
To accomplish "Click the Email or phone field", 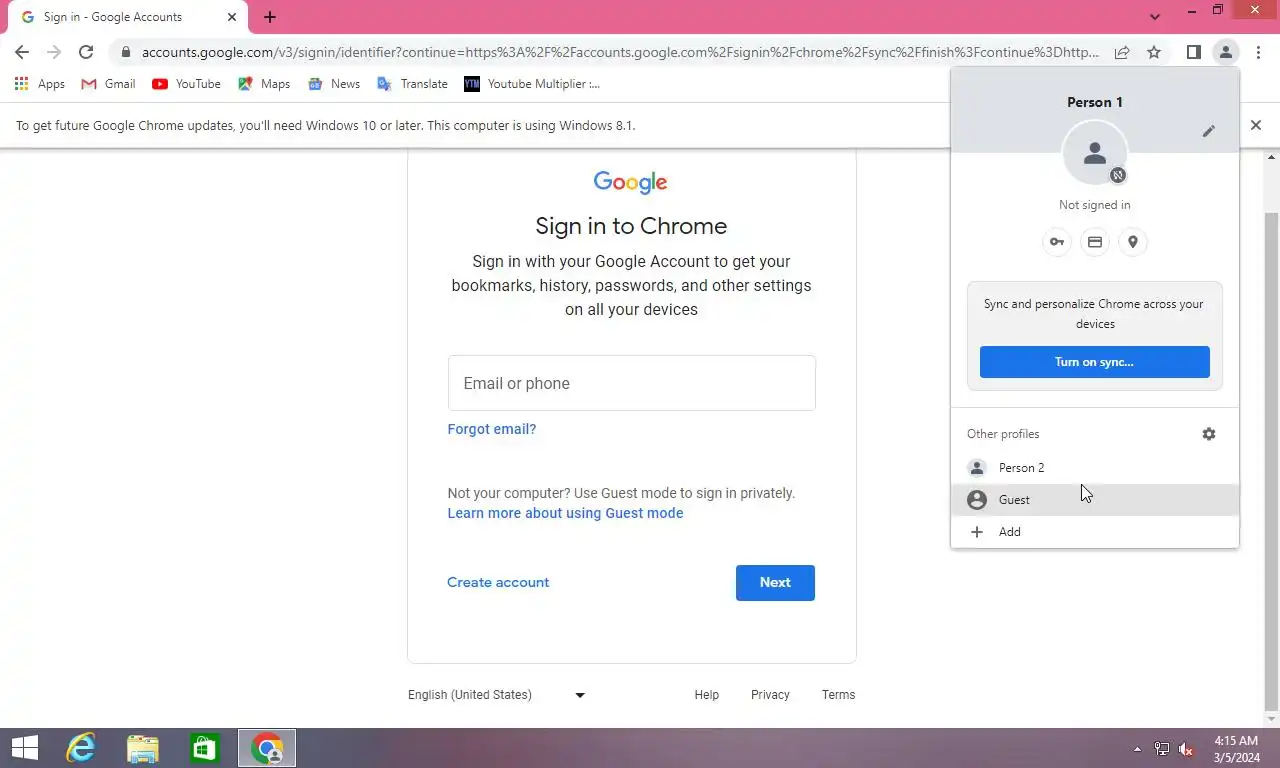I will 632,383.
